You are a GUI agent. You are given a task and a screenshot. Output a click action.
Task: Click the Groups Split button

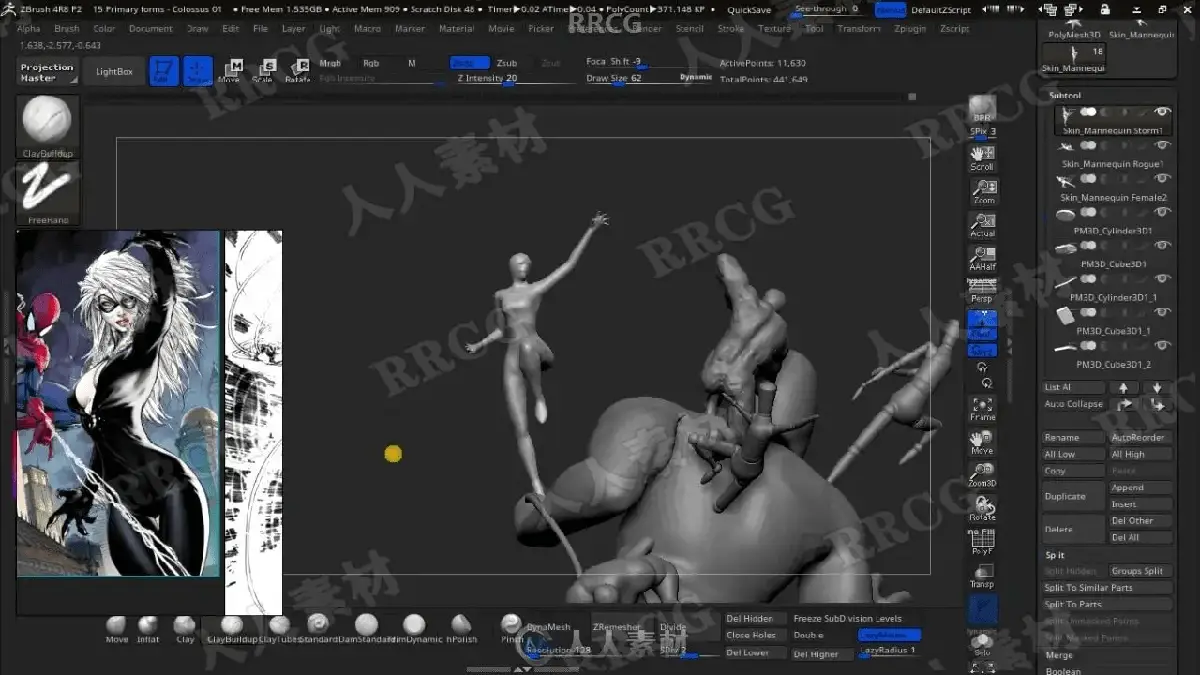coord(1140,571)
